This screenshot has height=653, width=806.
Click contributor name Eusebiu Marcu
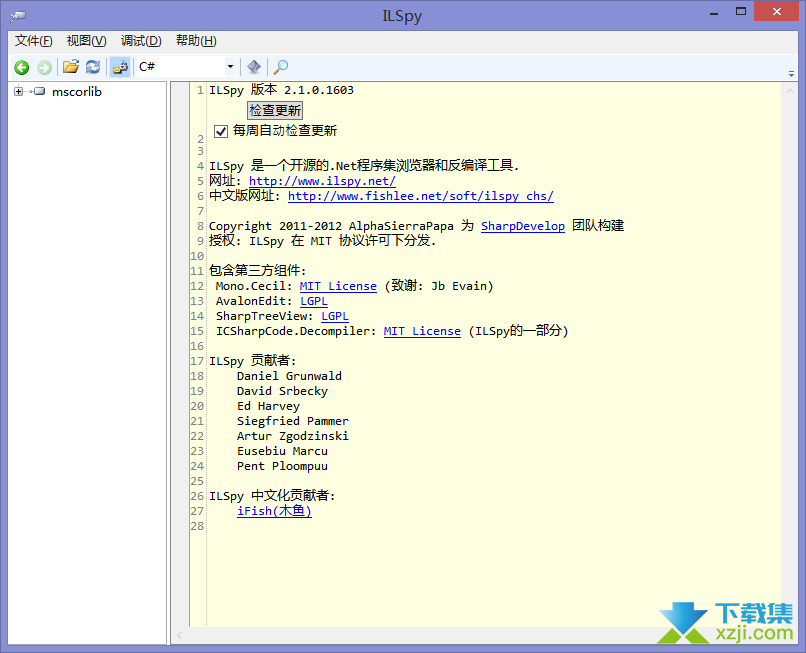coord(282,451)
